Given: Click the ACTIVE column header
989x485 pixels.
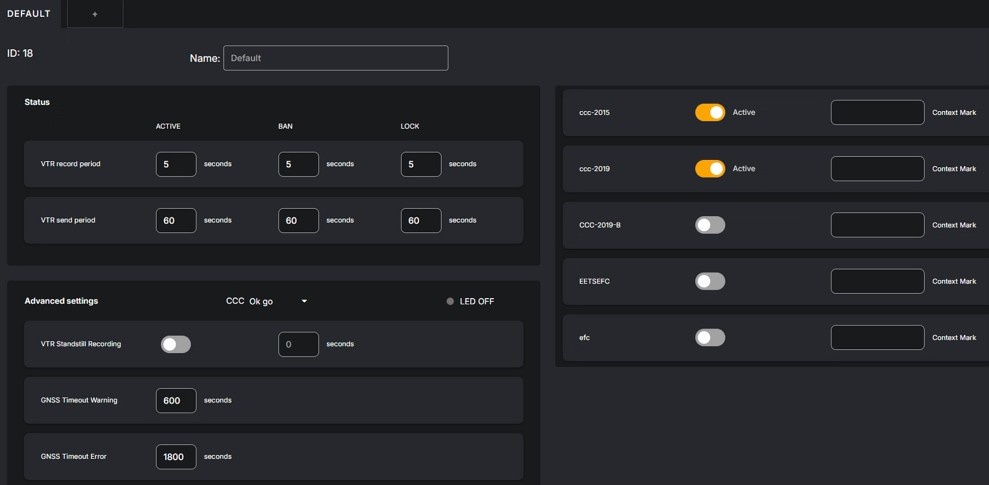Looking at the screenshot, I should tap(168, 126).
